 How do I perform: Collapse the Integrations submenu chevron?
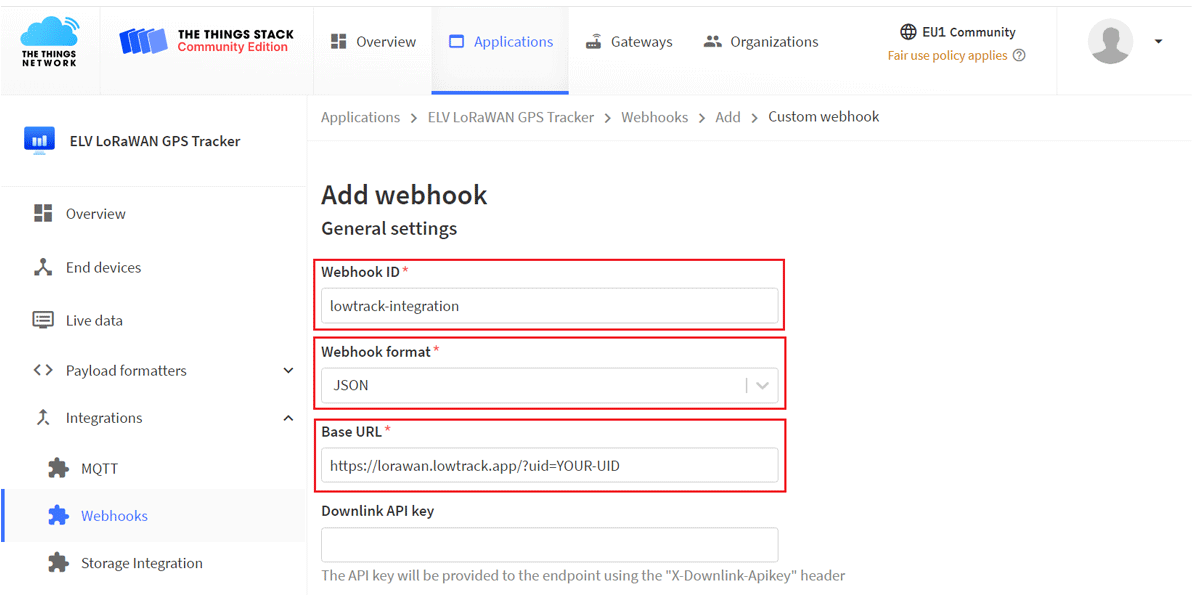coord(288,418)
